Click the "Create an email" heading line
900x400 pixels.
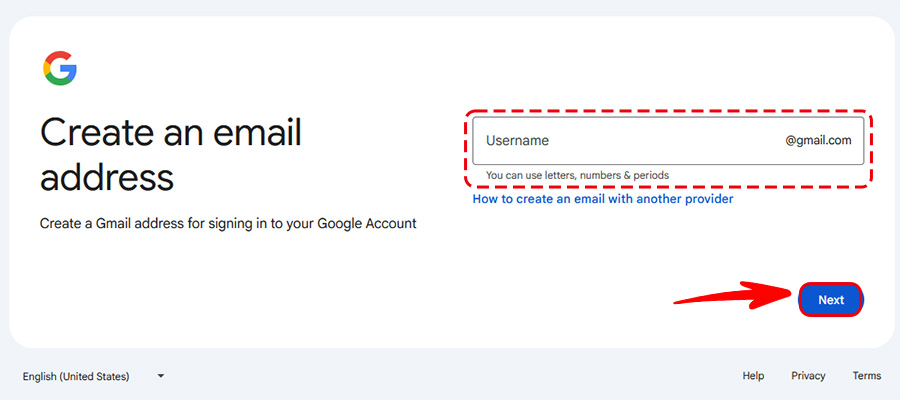170,133
